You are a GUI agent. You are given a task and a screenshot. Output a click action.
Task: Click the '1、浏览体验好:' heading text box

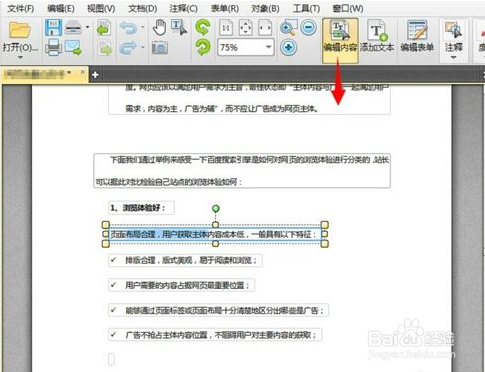click(x=141, y=208)
